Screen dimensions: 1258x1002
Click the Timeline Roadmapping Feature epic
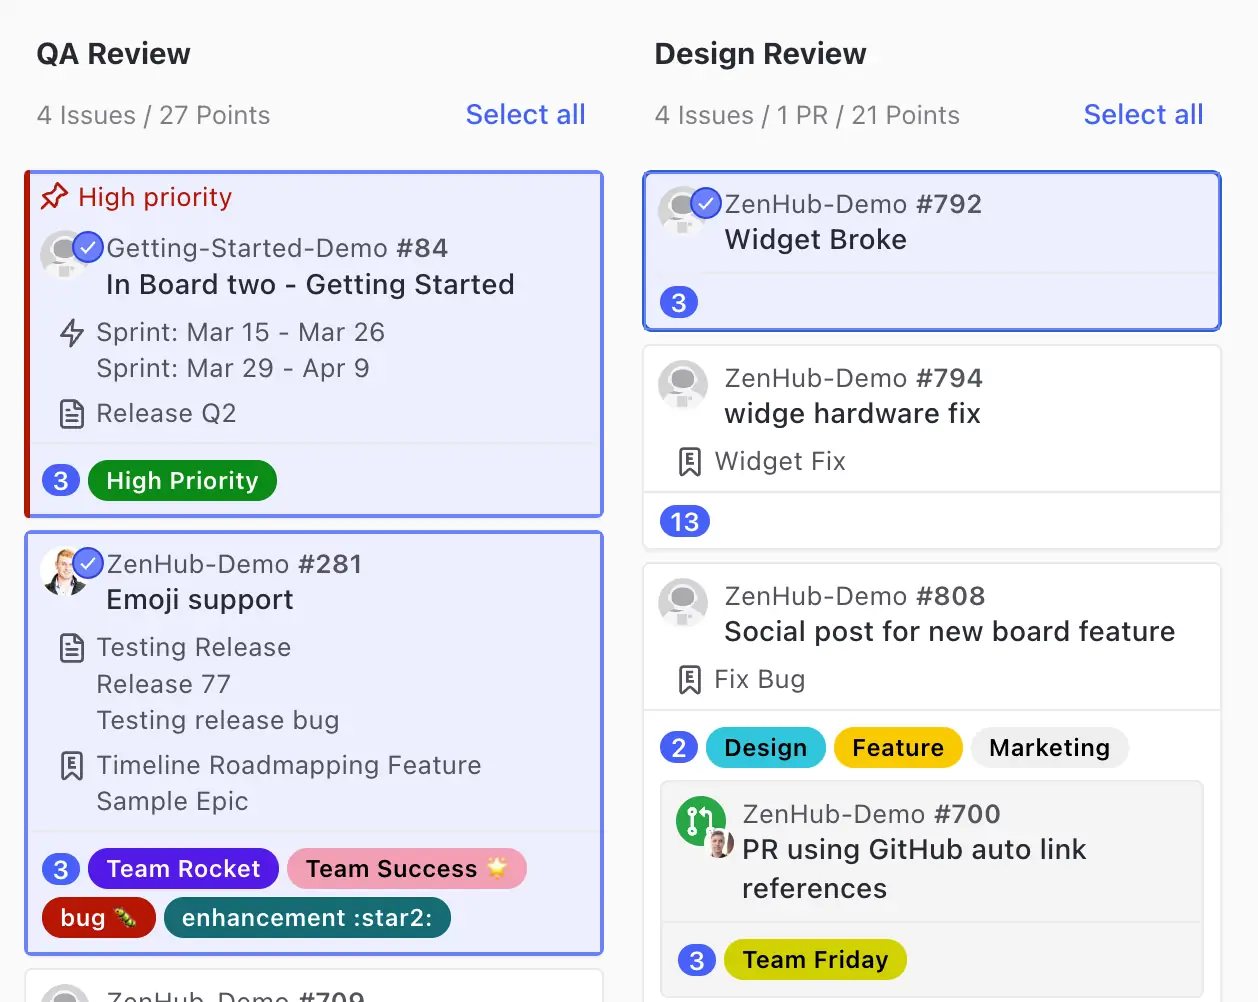point(289,766)
